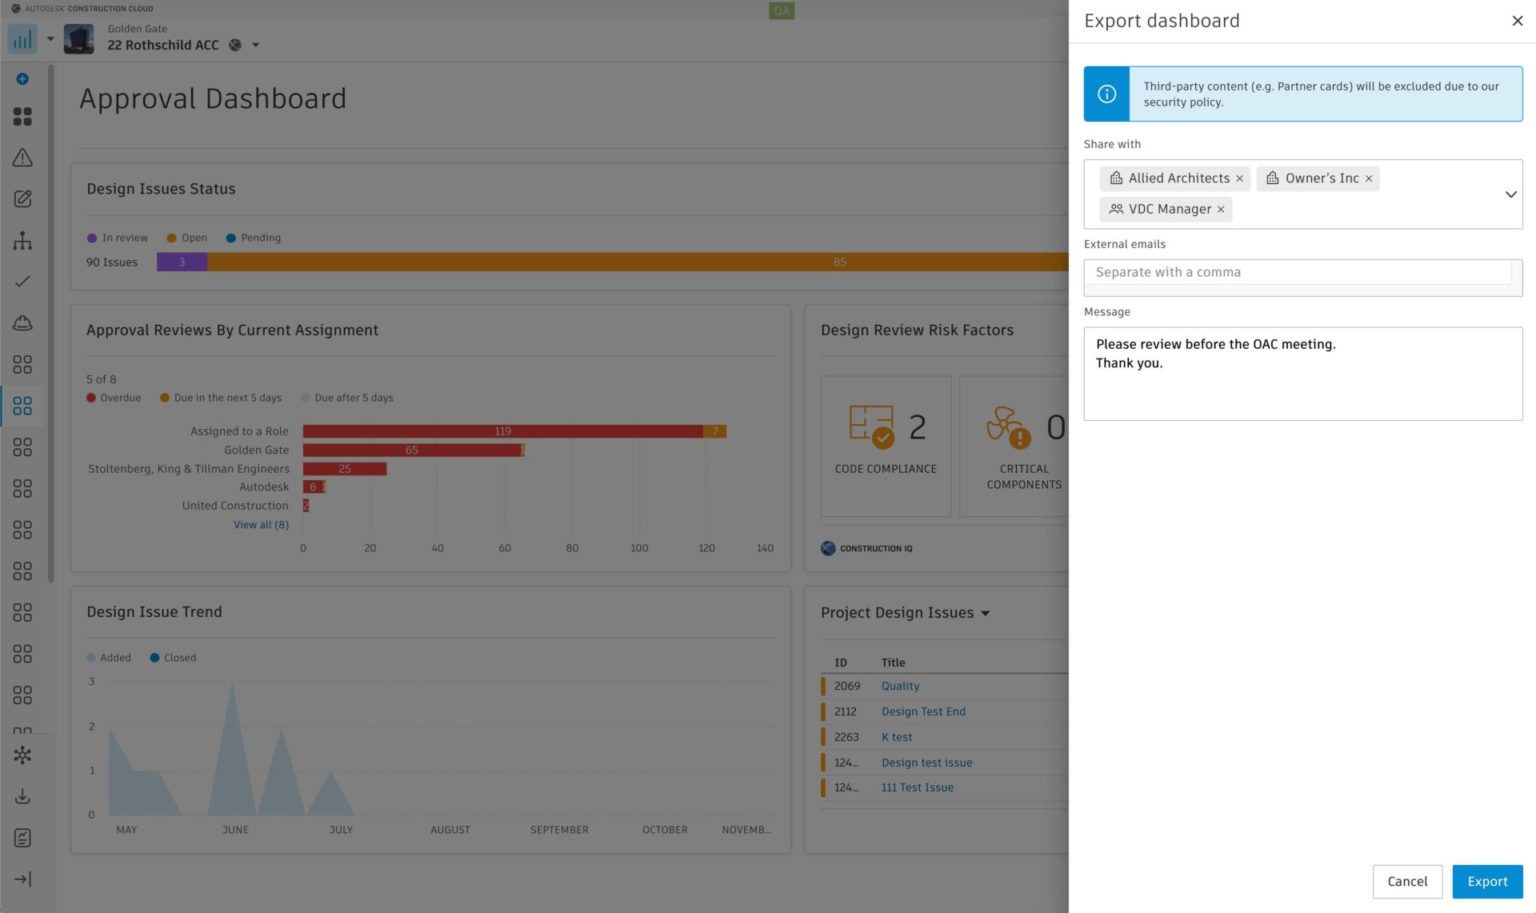1536x913 pixels.
Task: Toggle the Overdue legend in Approval Reviews chart
Action: pyautogui.click(x=113, y=397)
